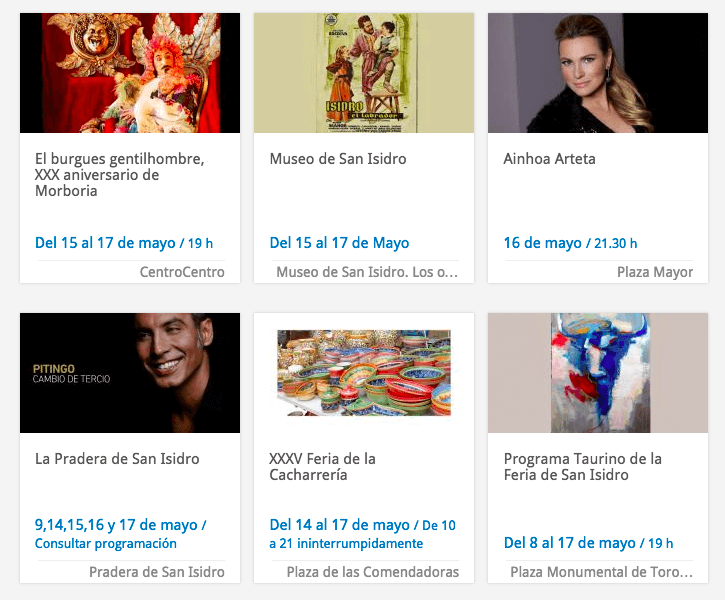Click the Plaza Mayor venue label
Image resolution: width=725 pixels, height=600 pixels.
pos(655,272)
